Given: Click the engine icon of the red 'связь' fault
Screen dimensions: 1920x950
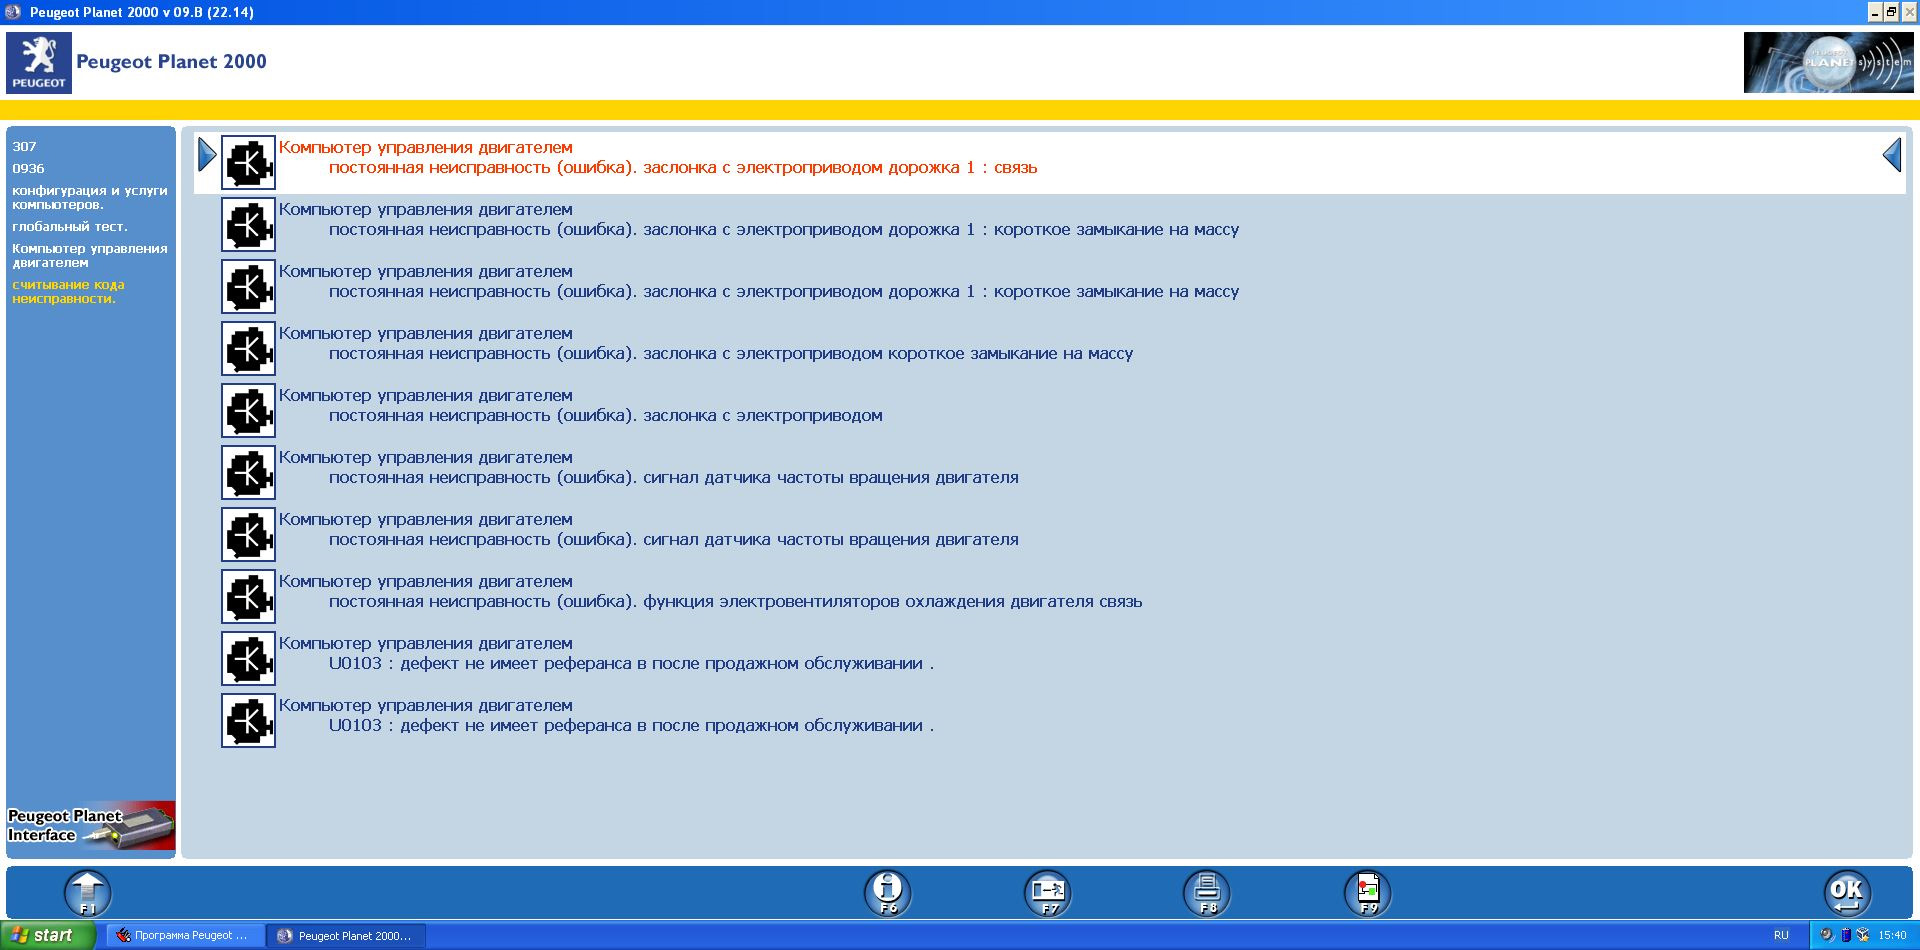Looking at the screenshot, I should coord(248,162).
